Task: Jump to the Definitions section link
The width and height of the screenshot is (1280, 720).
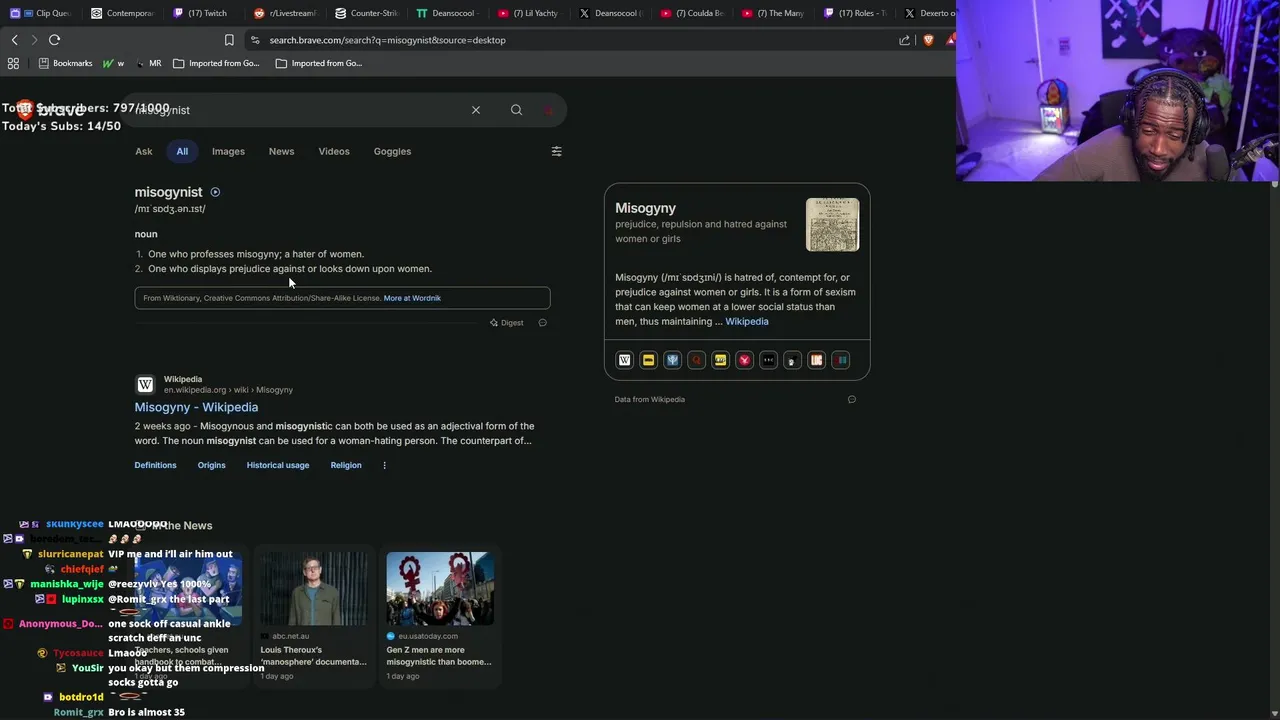Action: click(155, 465)
